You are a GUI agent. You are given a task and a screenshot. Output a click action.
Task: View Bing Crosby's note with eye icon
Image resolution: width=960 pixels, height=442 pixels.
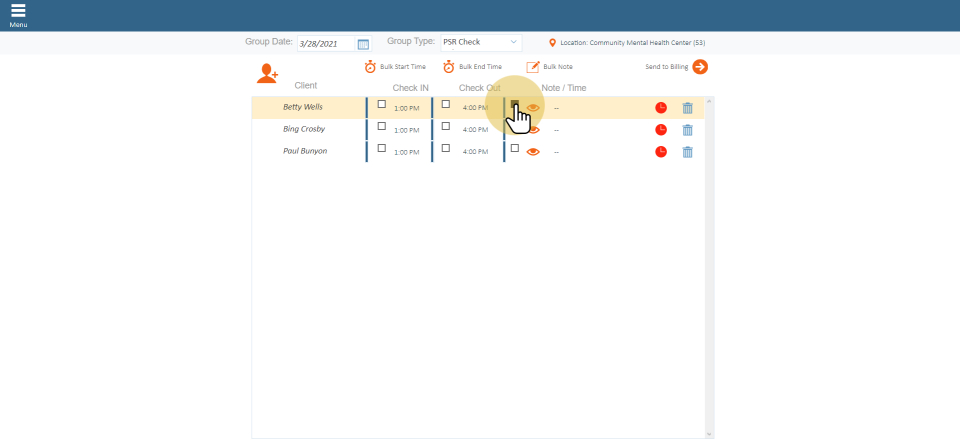pos(533,130)
